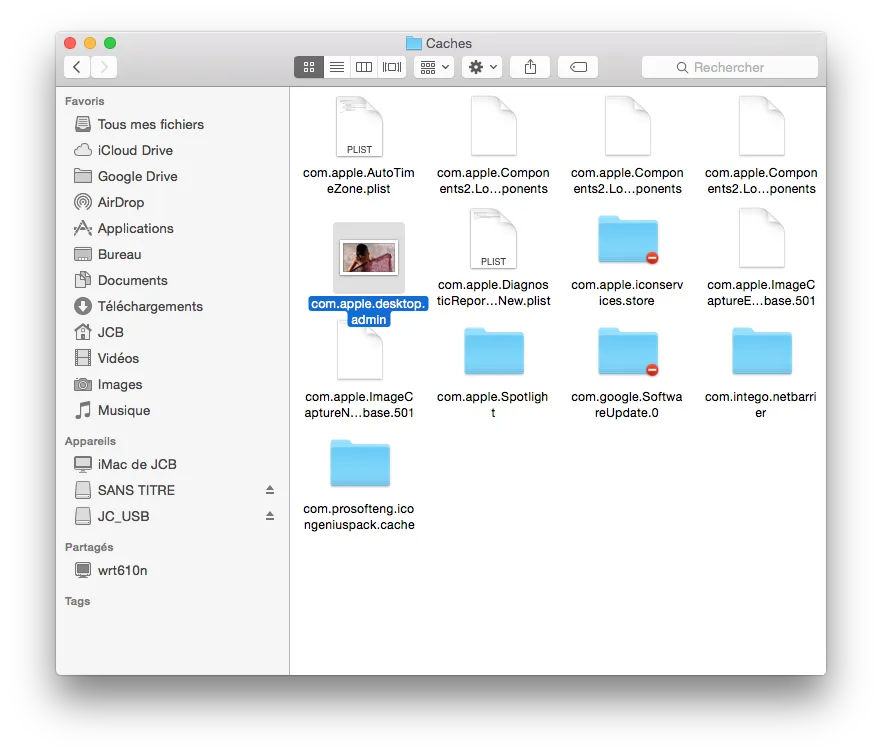
Task: Select com.apple.iconservices.store folder
Action: point(628,239)
